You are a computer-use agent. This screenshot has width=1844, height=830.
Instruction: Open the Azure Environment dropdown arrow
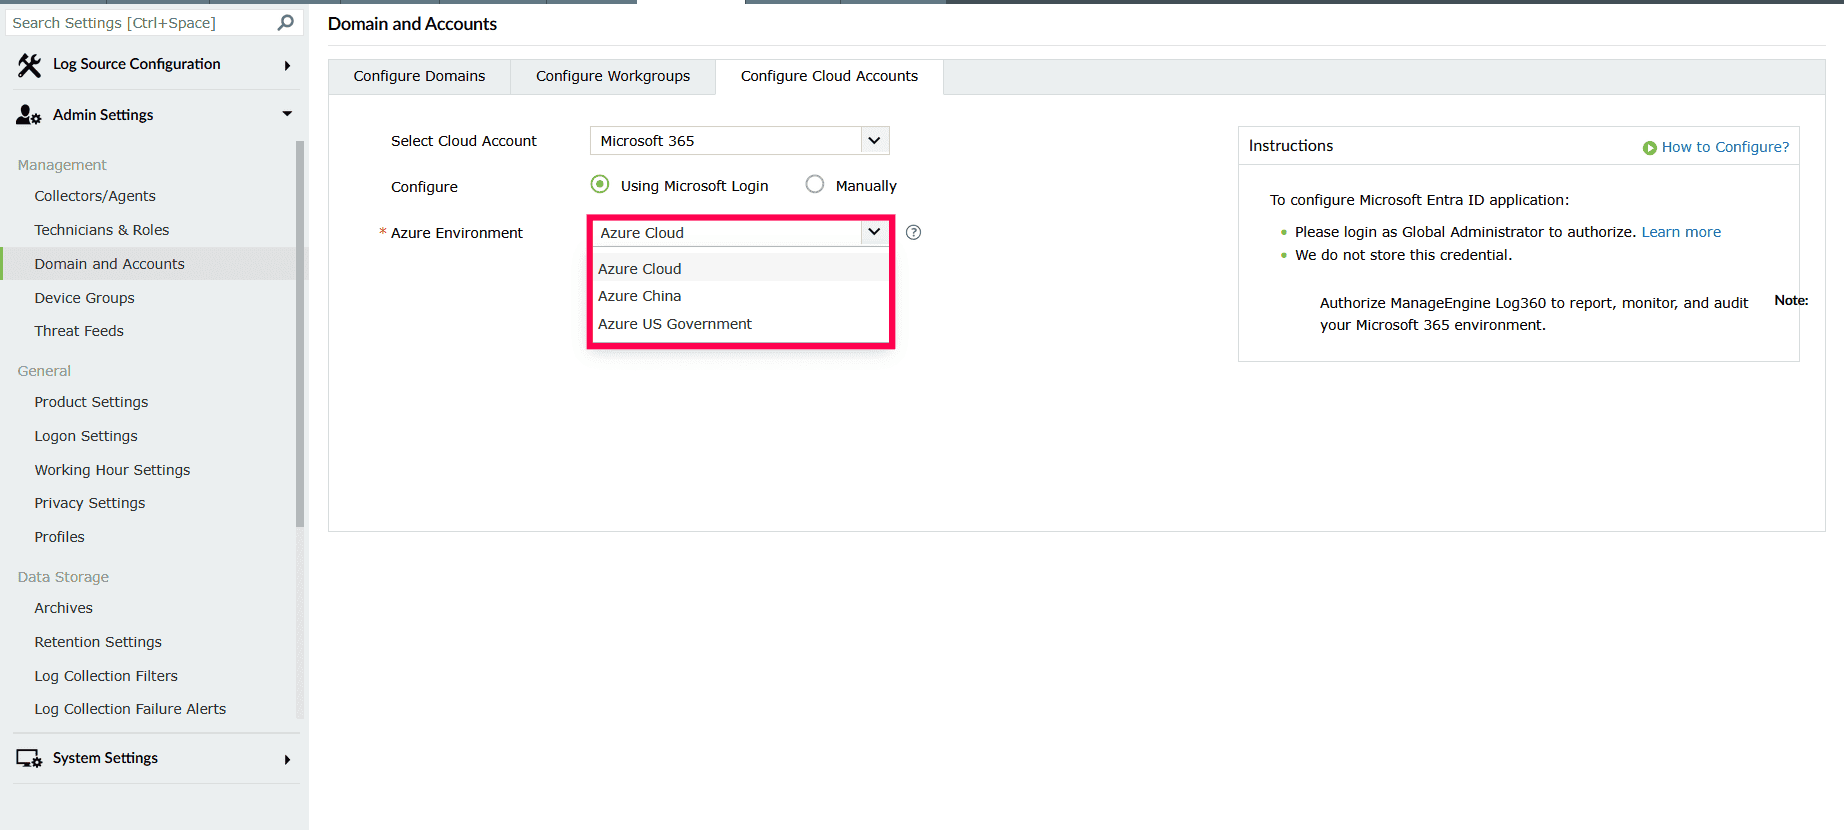[x=874, y=232]
